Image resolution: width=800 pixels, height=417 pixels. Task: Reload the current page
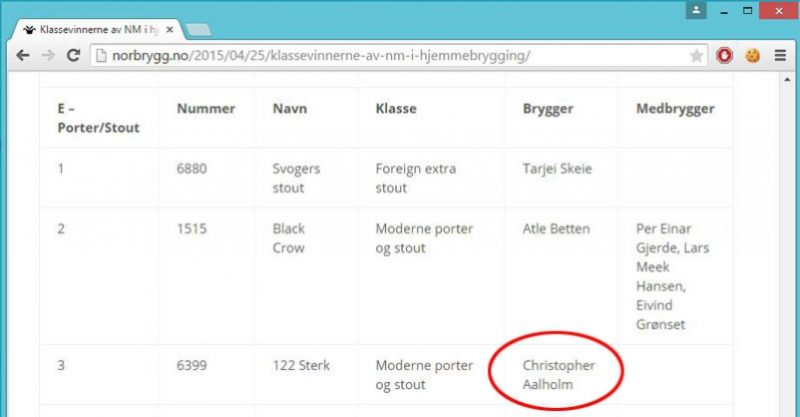73,55
